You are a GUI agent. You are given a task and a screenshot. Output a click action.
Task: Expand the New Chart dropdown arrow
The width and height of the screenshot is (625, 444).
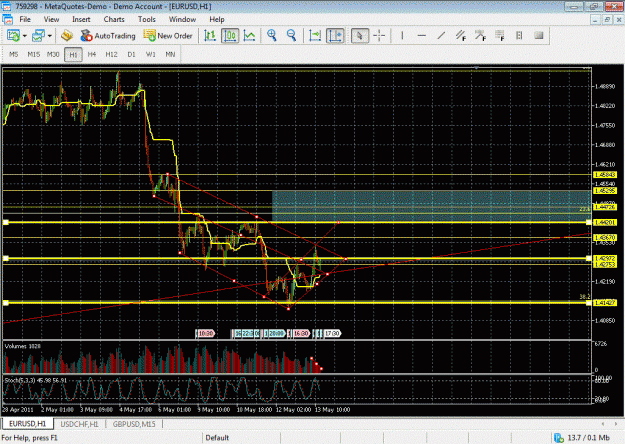(25, 36)
